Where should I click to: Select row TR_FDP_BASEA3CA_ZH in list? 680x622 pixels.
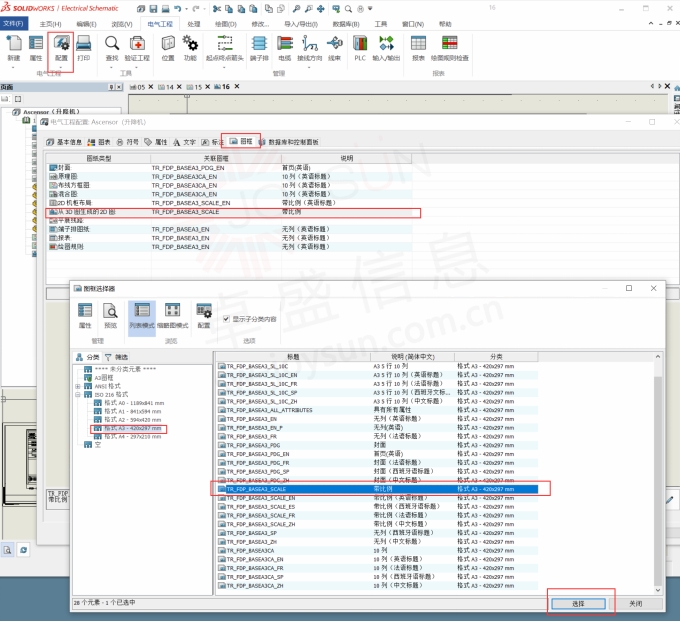coord(377,586)
